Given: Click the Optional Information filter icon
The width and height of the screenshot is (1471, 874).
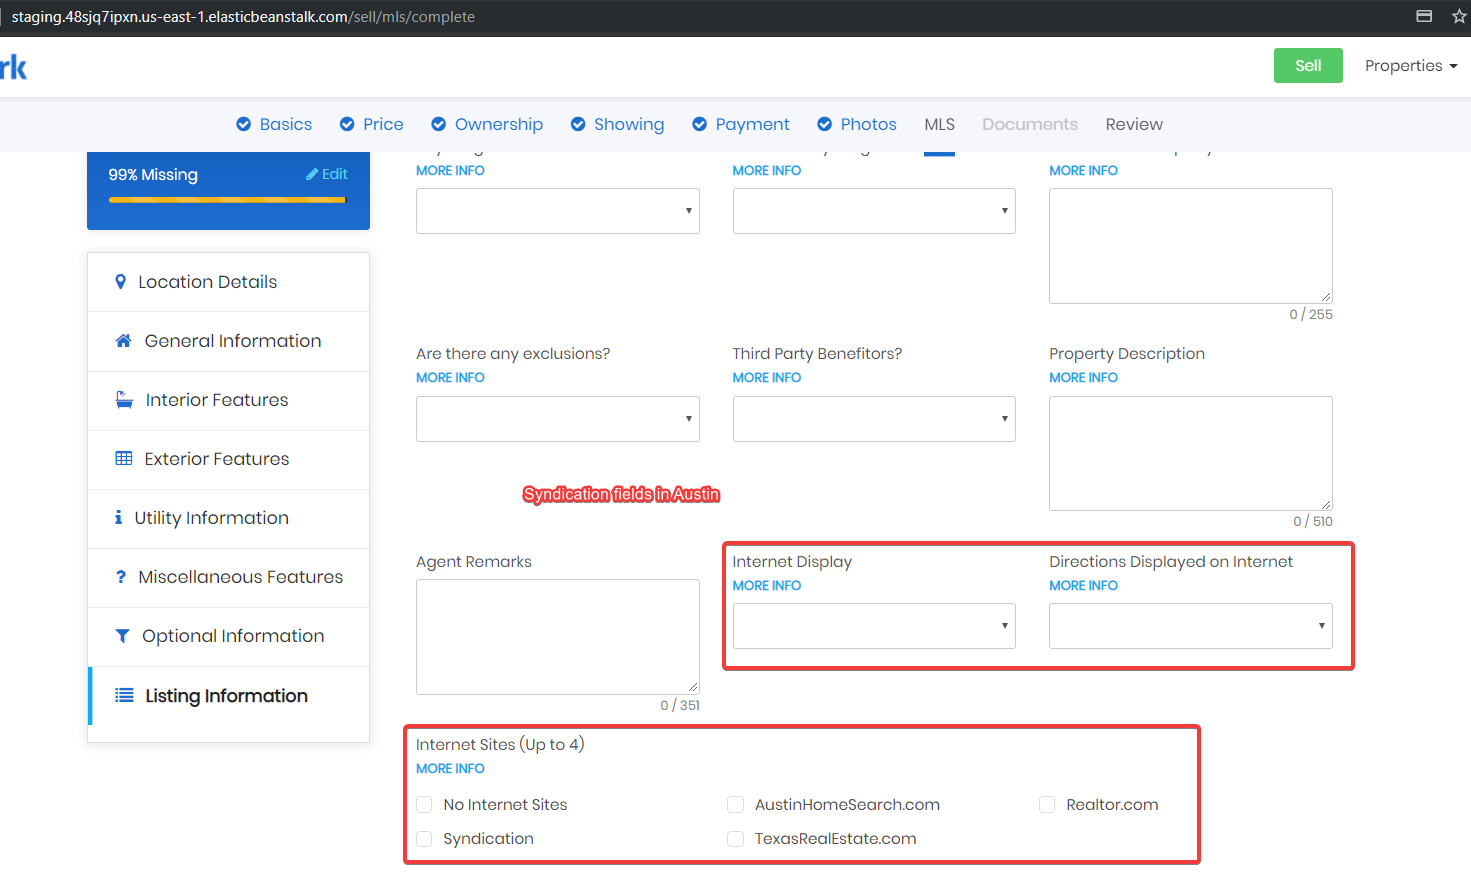Looking at the screenshot, I should pyautogui.click(x=122, y=636).
